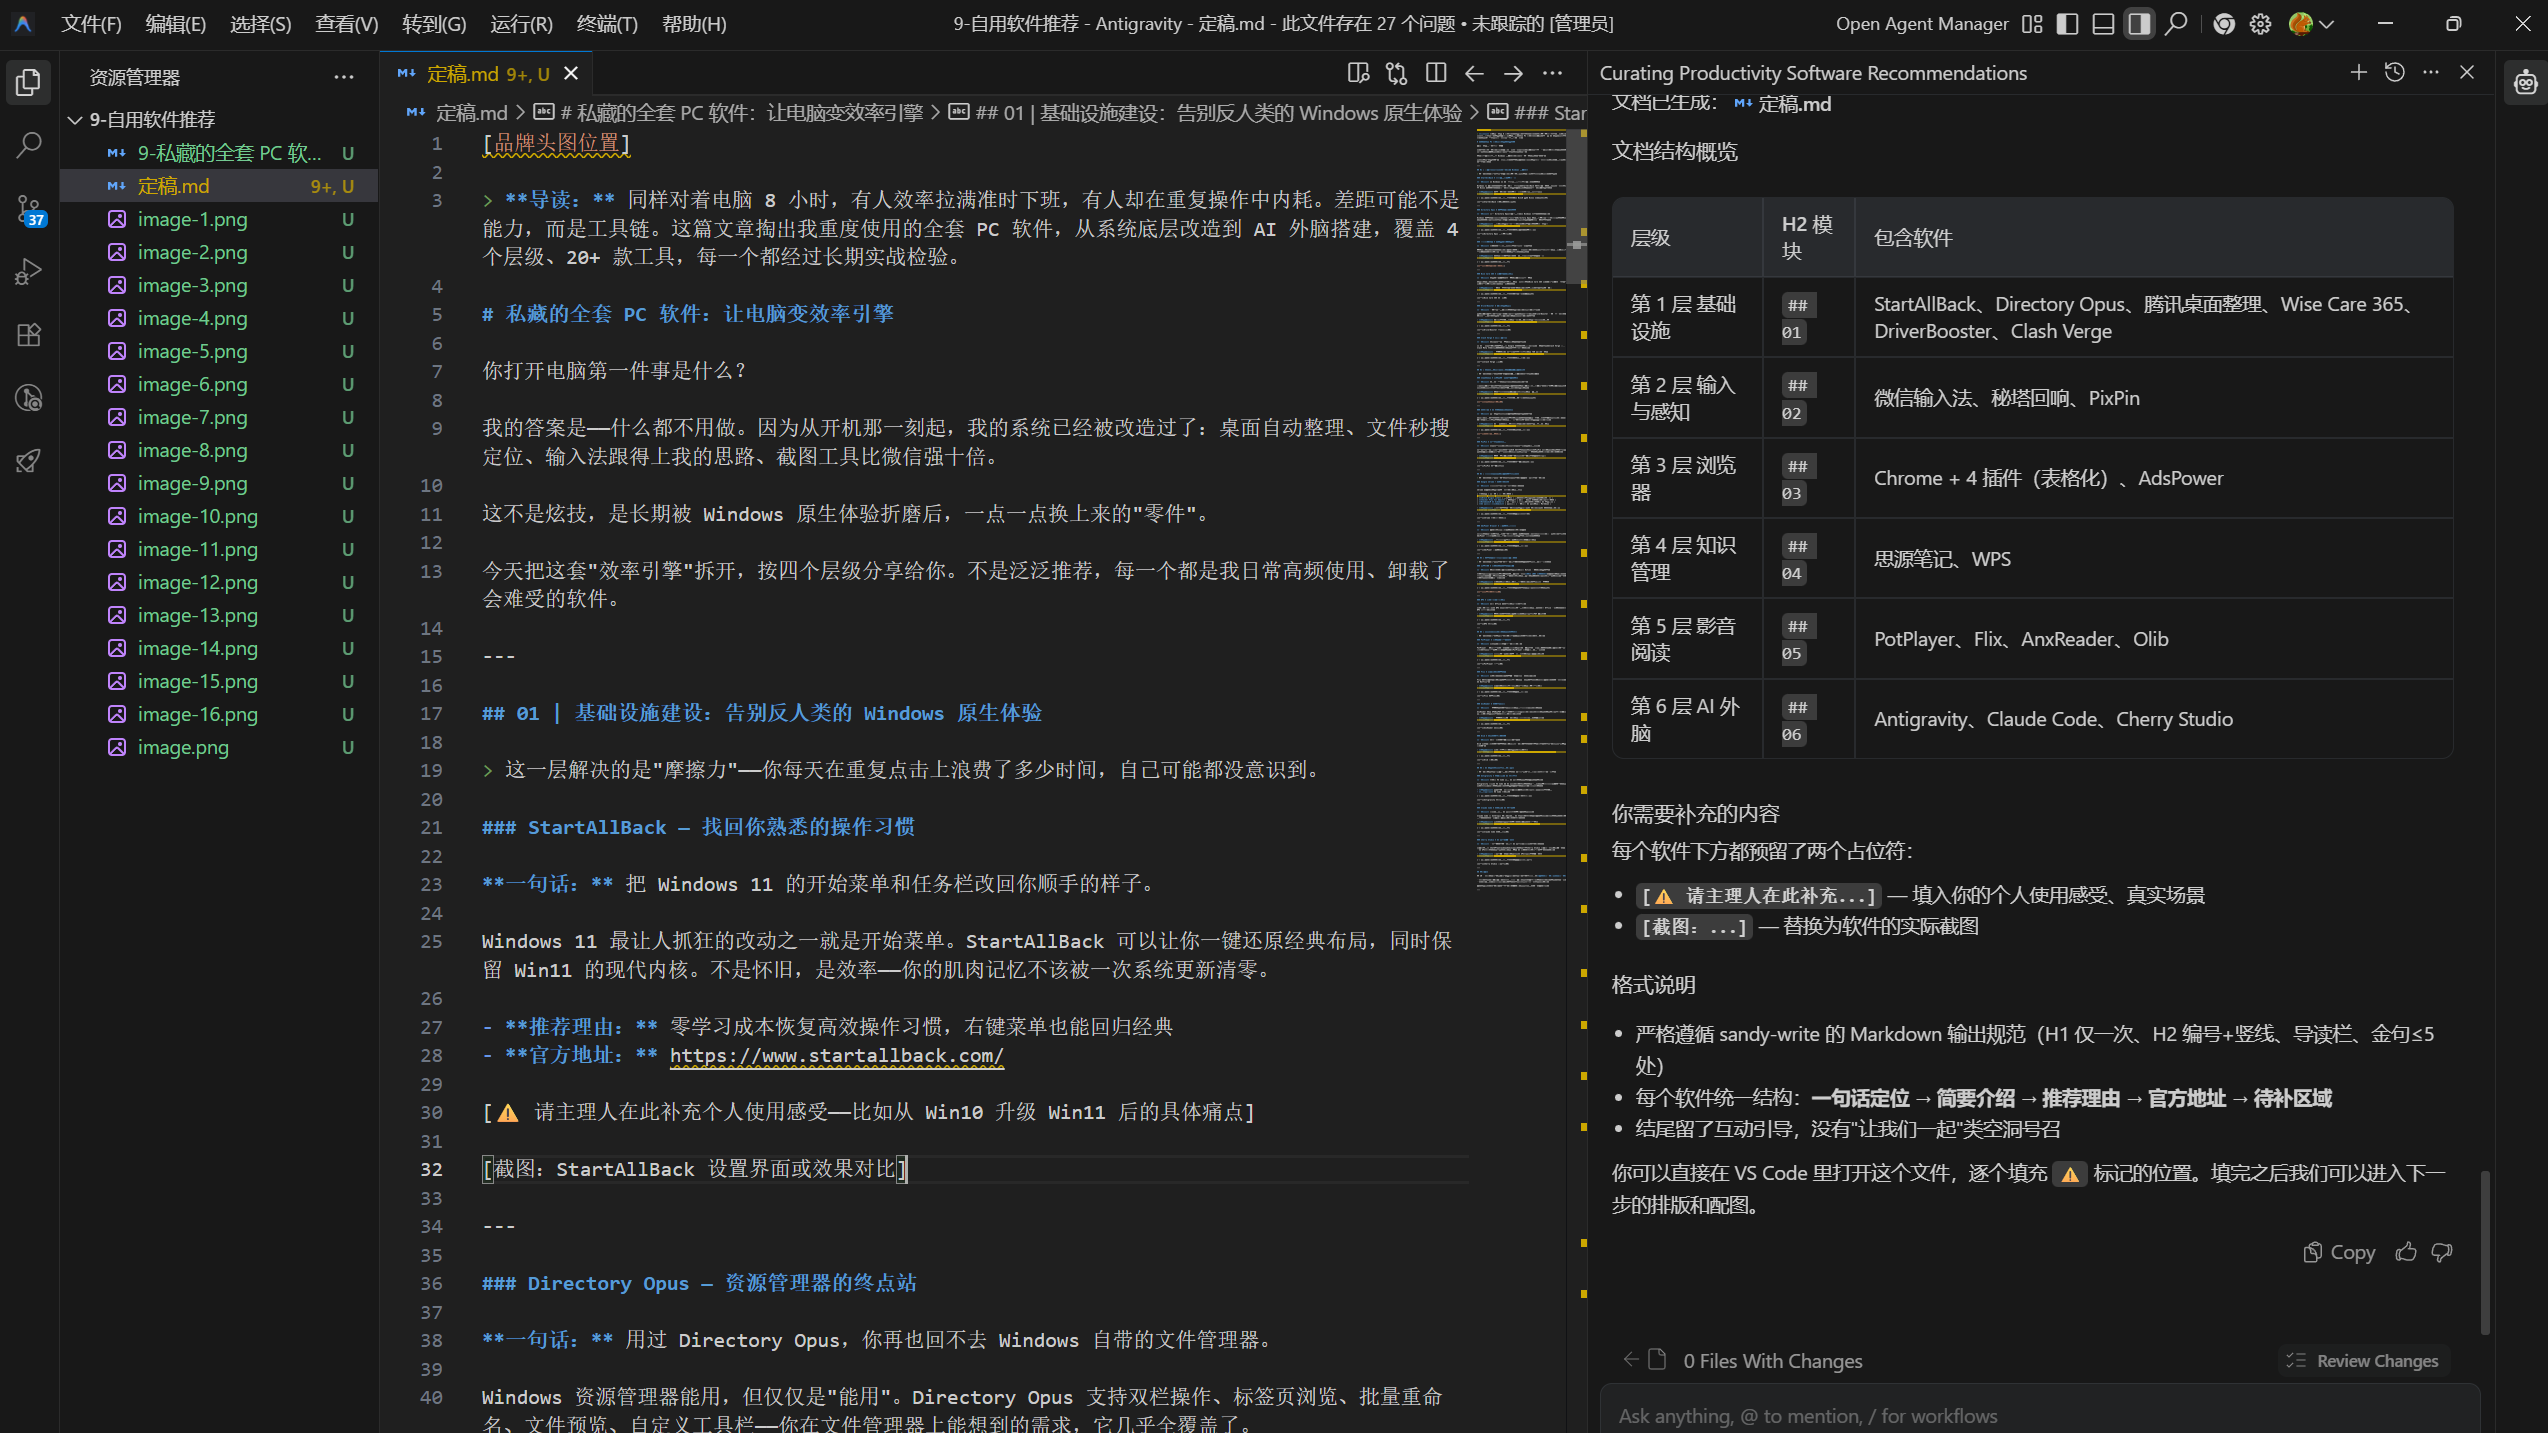Open the account avatar dropdown arrow
The height and width of the screenshot is (1433, 2548).
(x=2328, y=24)
